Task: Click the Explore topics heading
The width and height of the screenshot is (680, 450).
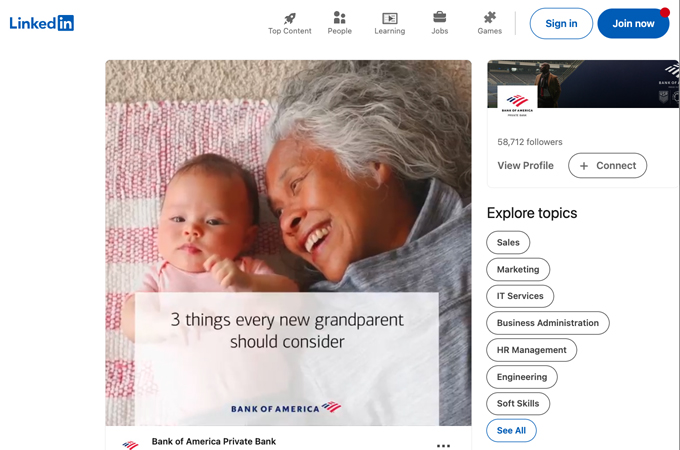Action: (x=532, y=213)
